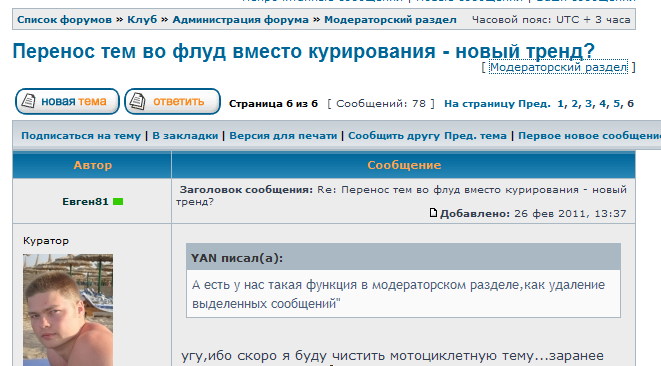
Task: Jump to page 3 of the topic
Action: (588, 104)
